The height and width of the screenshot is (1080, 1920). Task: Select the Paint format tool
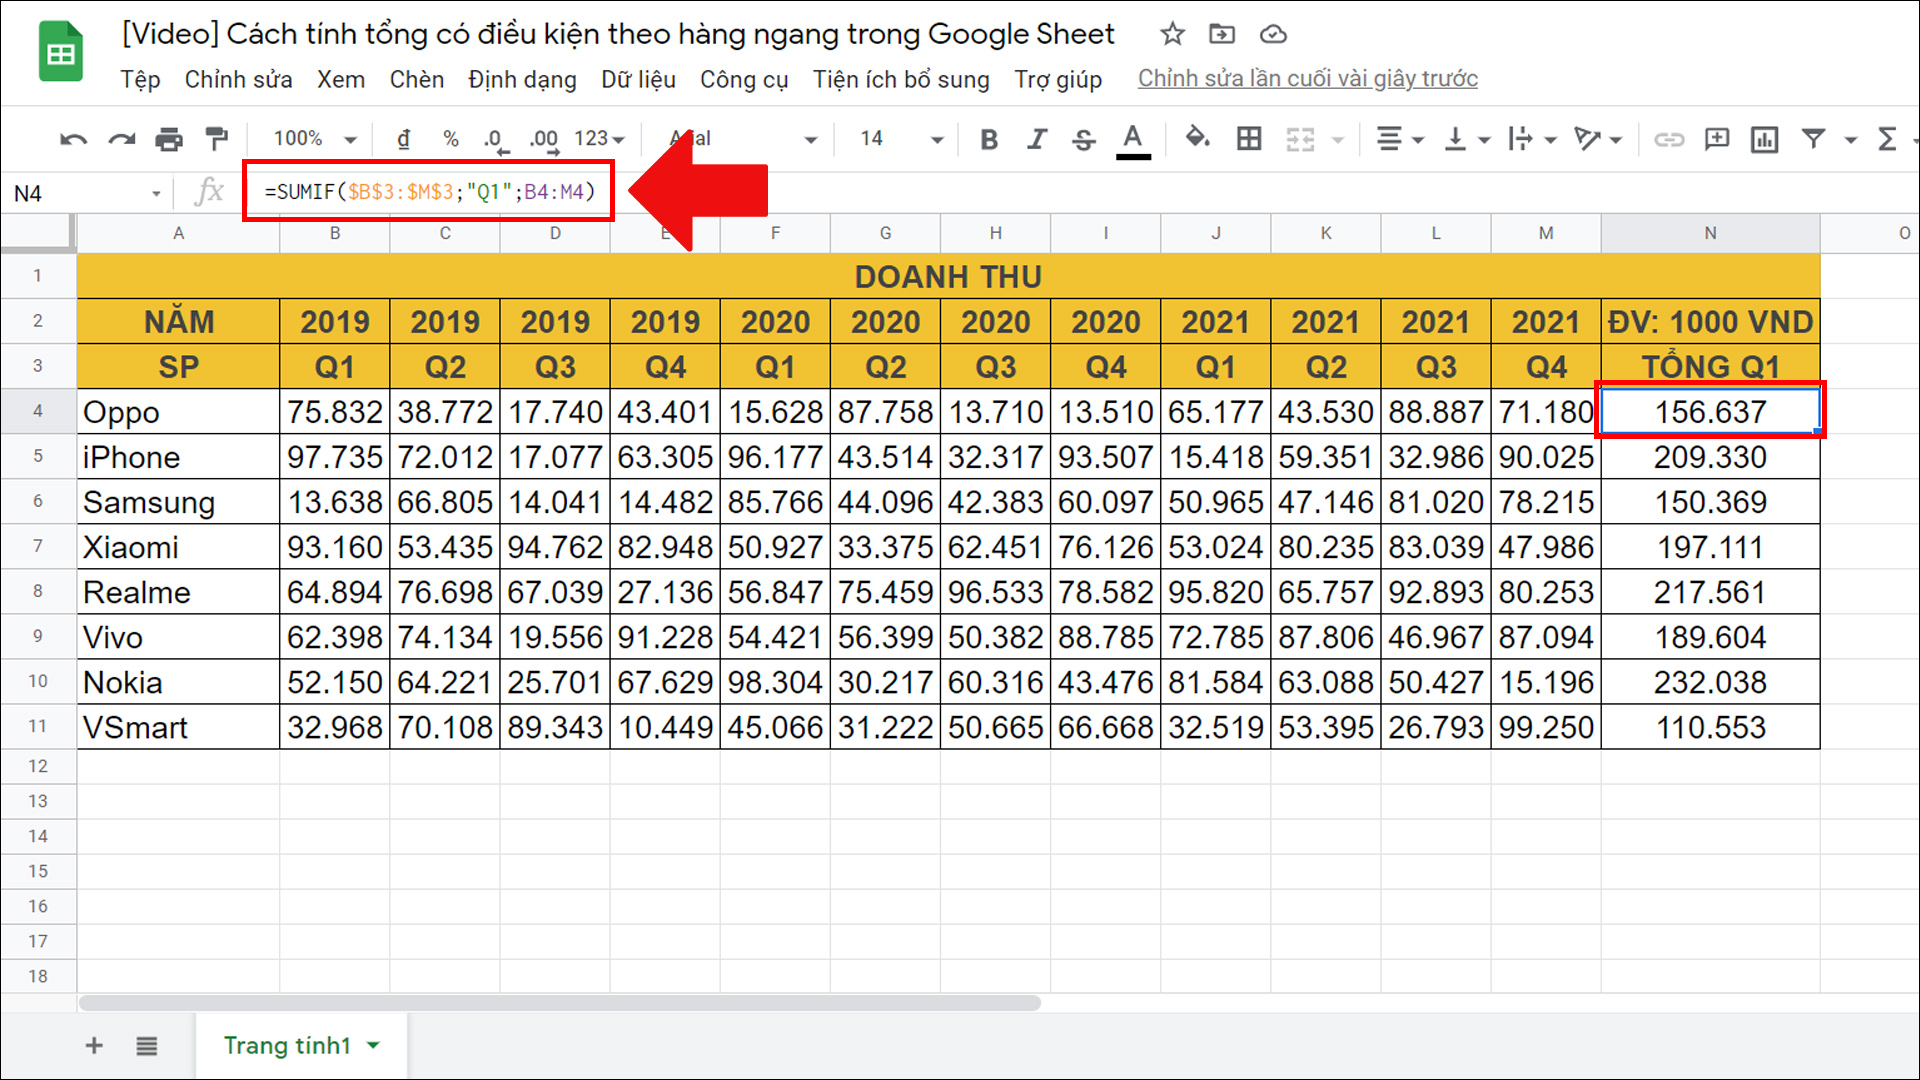coord(216,139)
